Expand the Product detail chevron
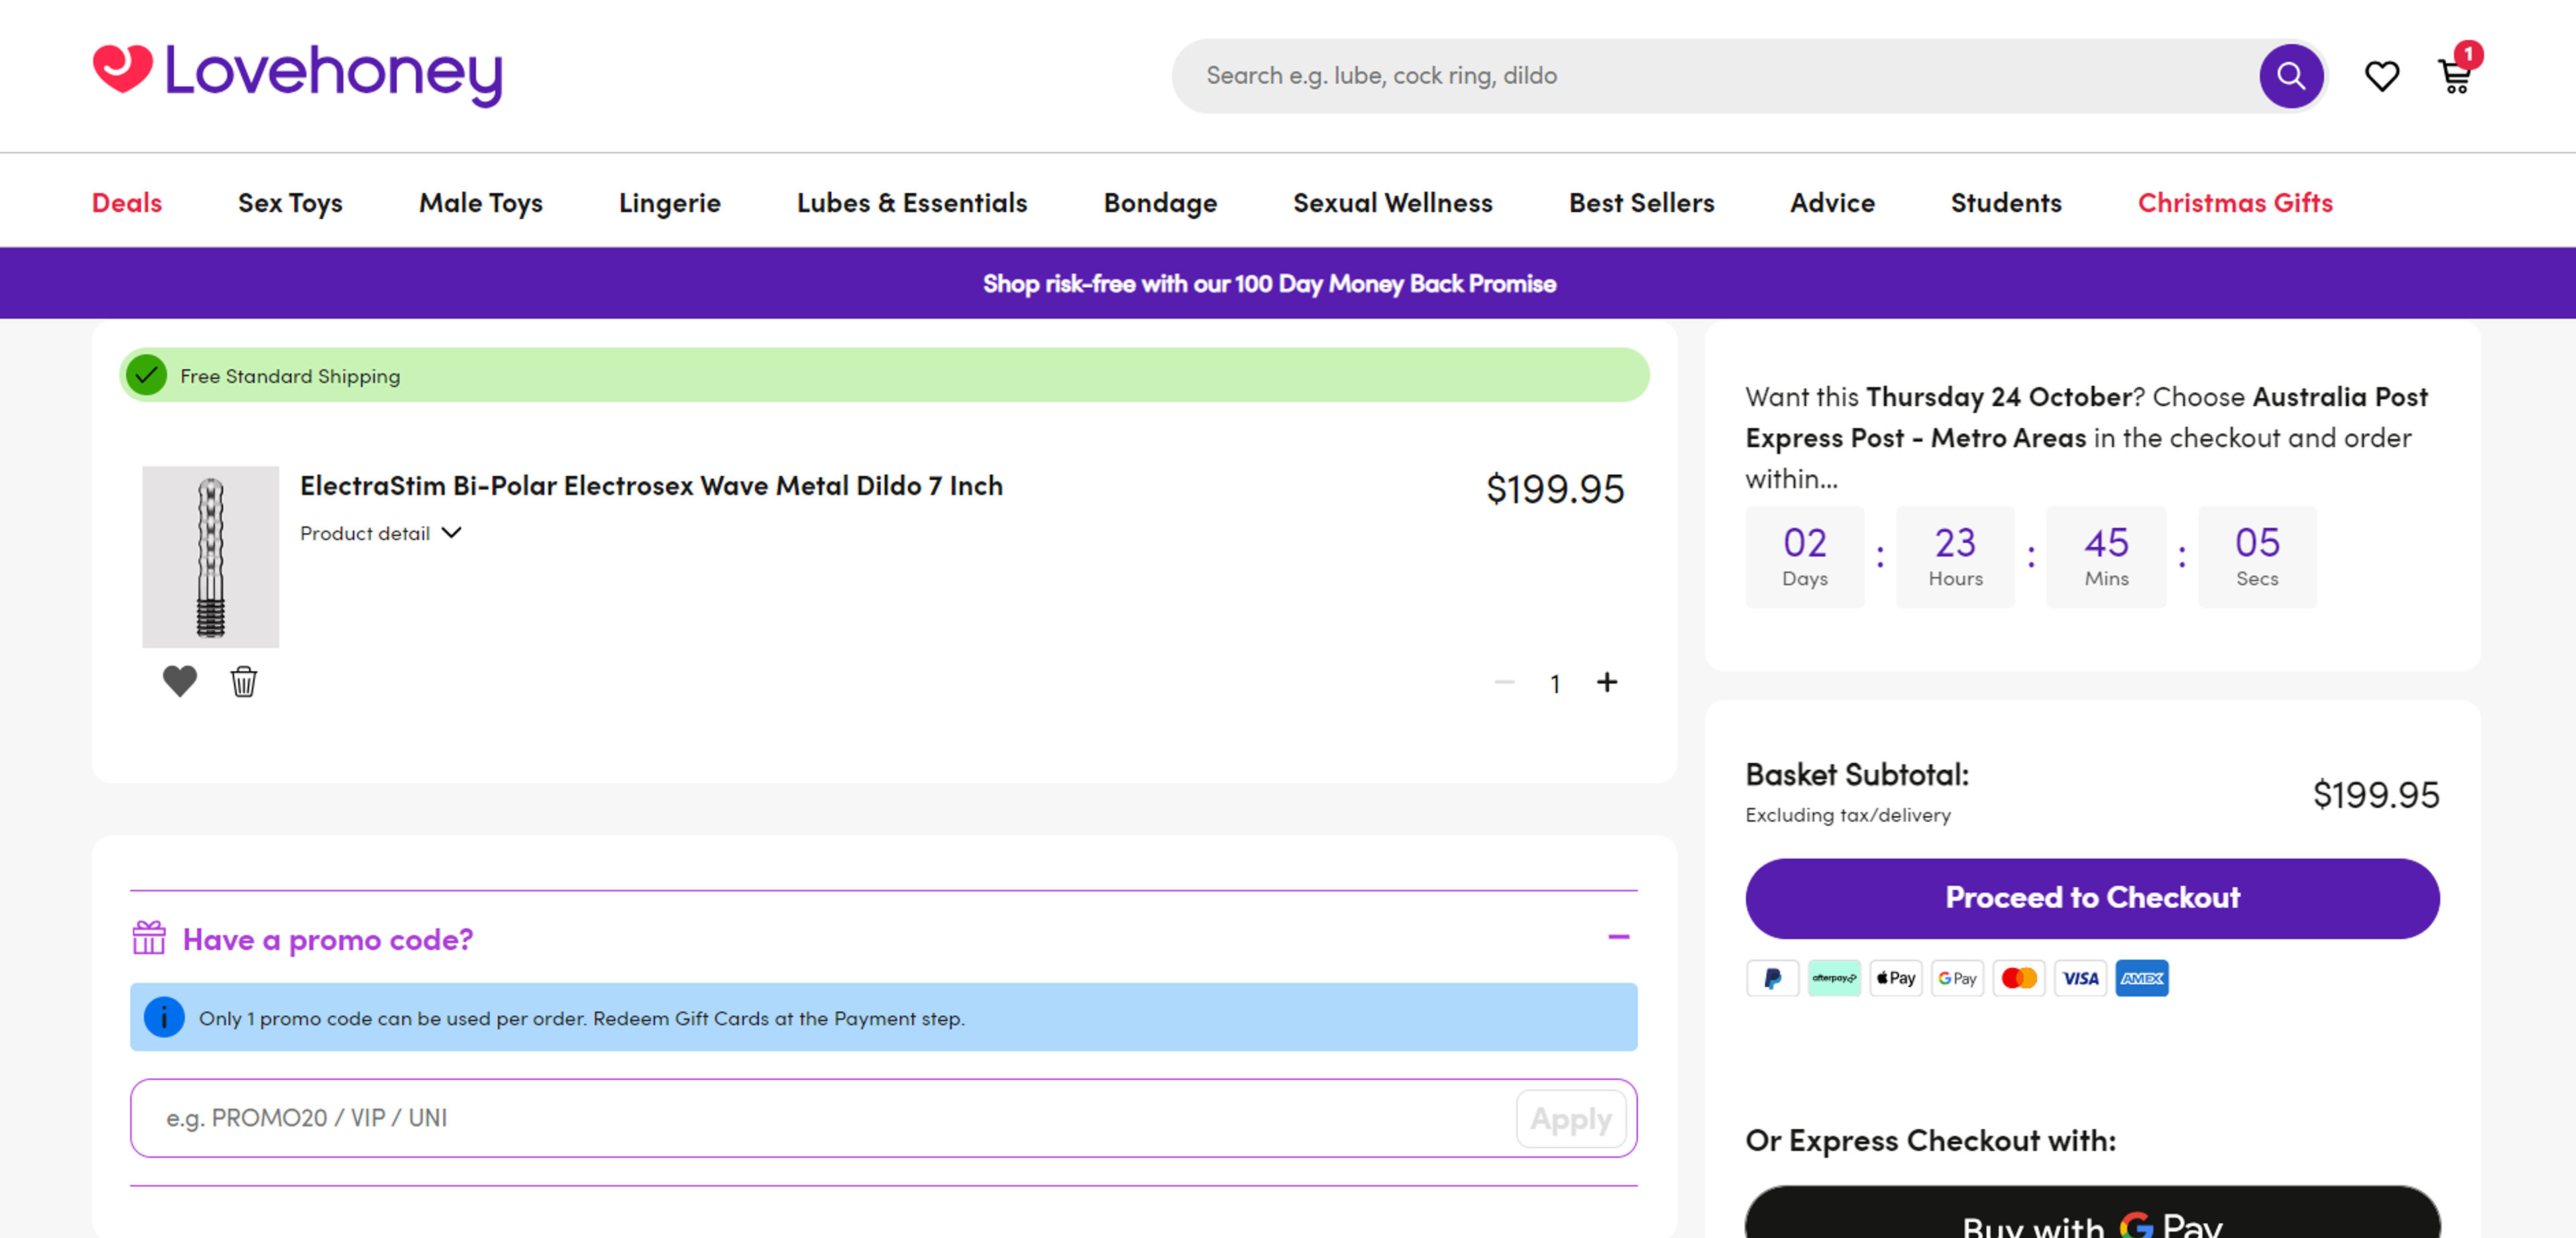2576x1238 pixels. 452,533
